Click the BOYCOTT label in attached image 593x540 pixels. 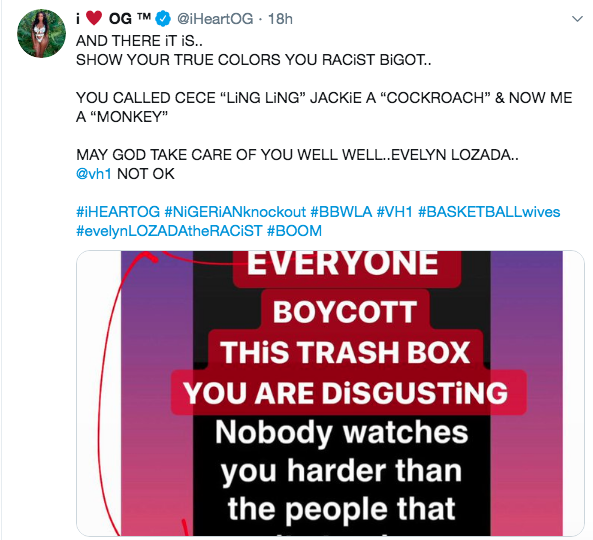[345, 312]
